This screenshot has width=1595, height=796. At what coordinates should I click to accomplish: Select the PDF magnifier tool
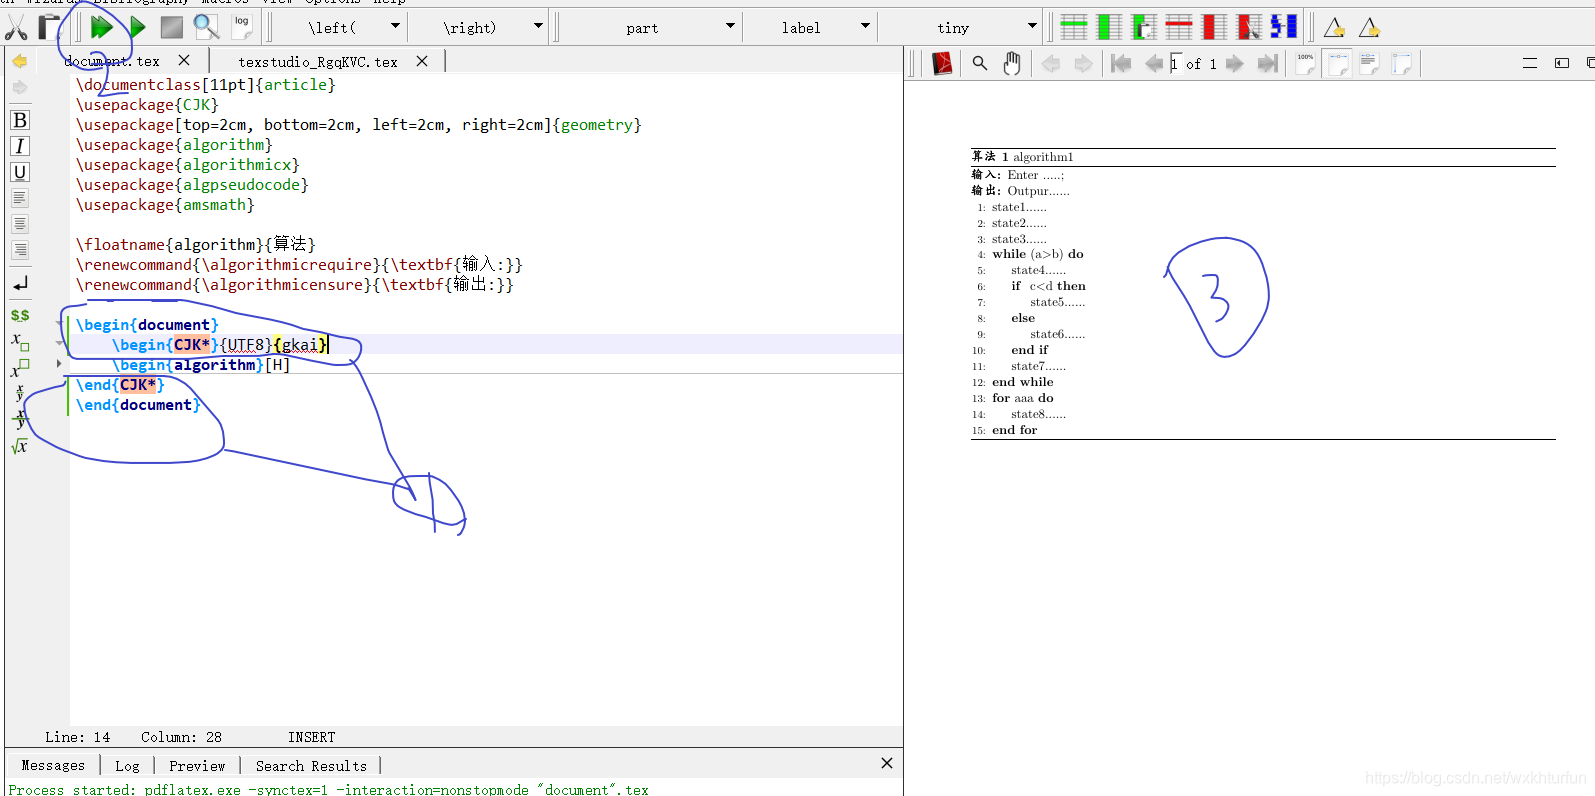click(980, 64)
